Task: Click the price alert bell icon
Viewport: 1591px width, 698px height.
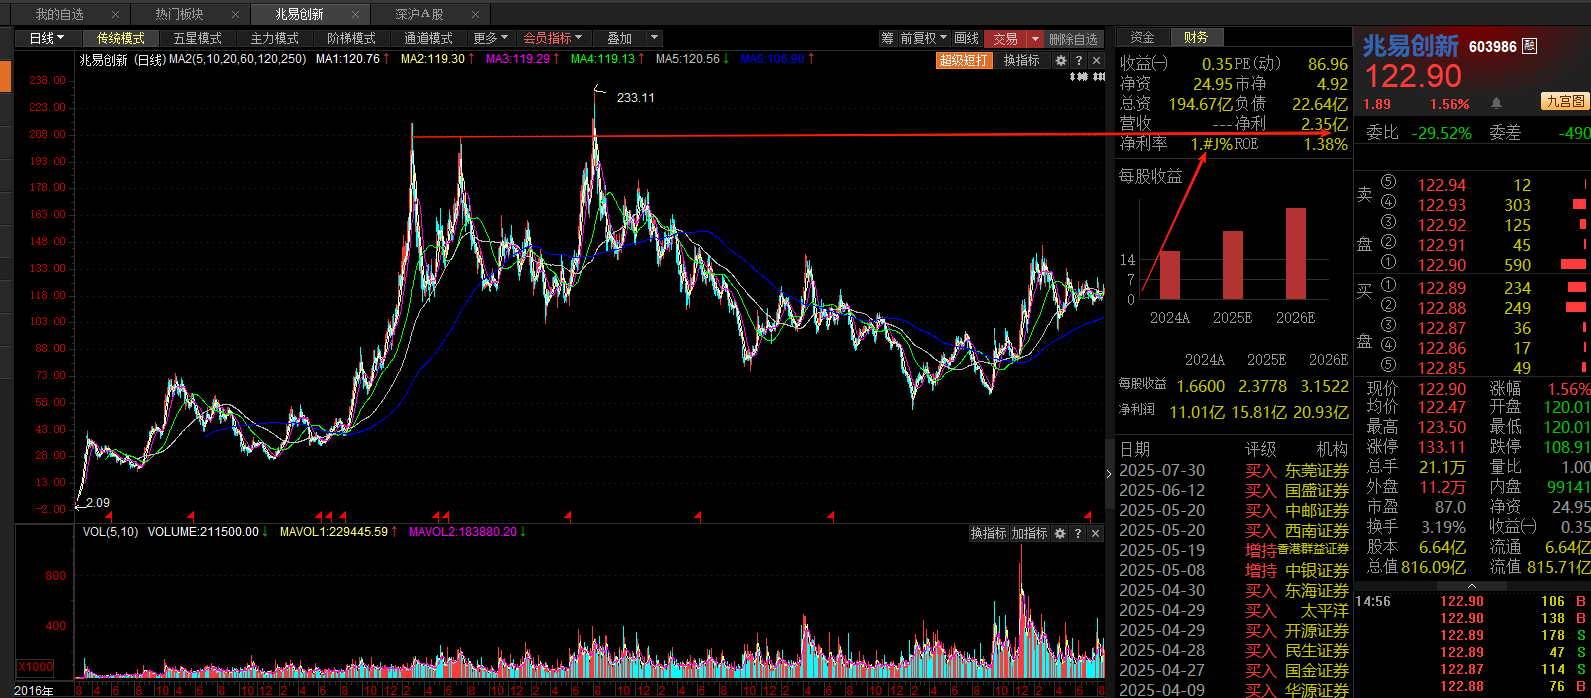Action: pos(1497,103)
